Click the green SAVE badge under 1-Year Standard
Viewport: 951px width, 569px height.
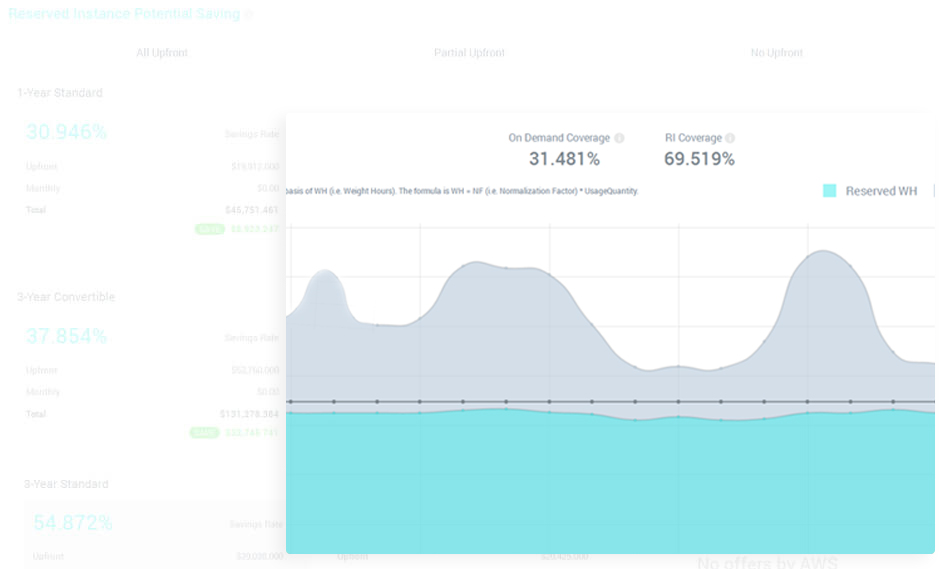209,229
